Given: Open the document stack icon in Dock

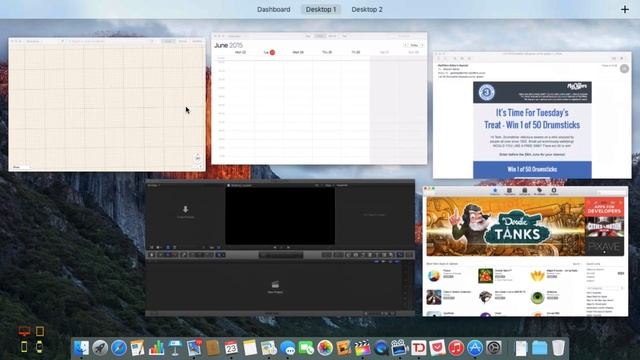Looking at the screenshot, I should 521,348.
